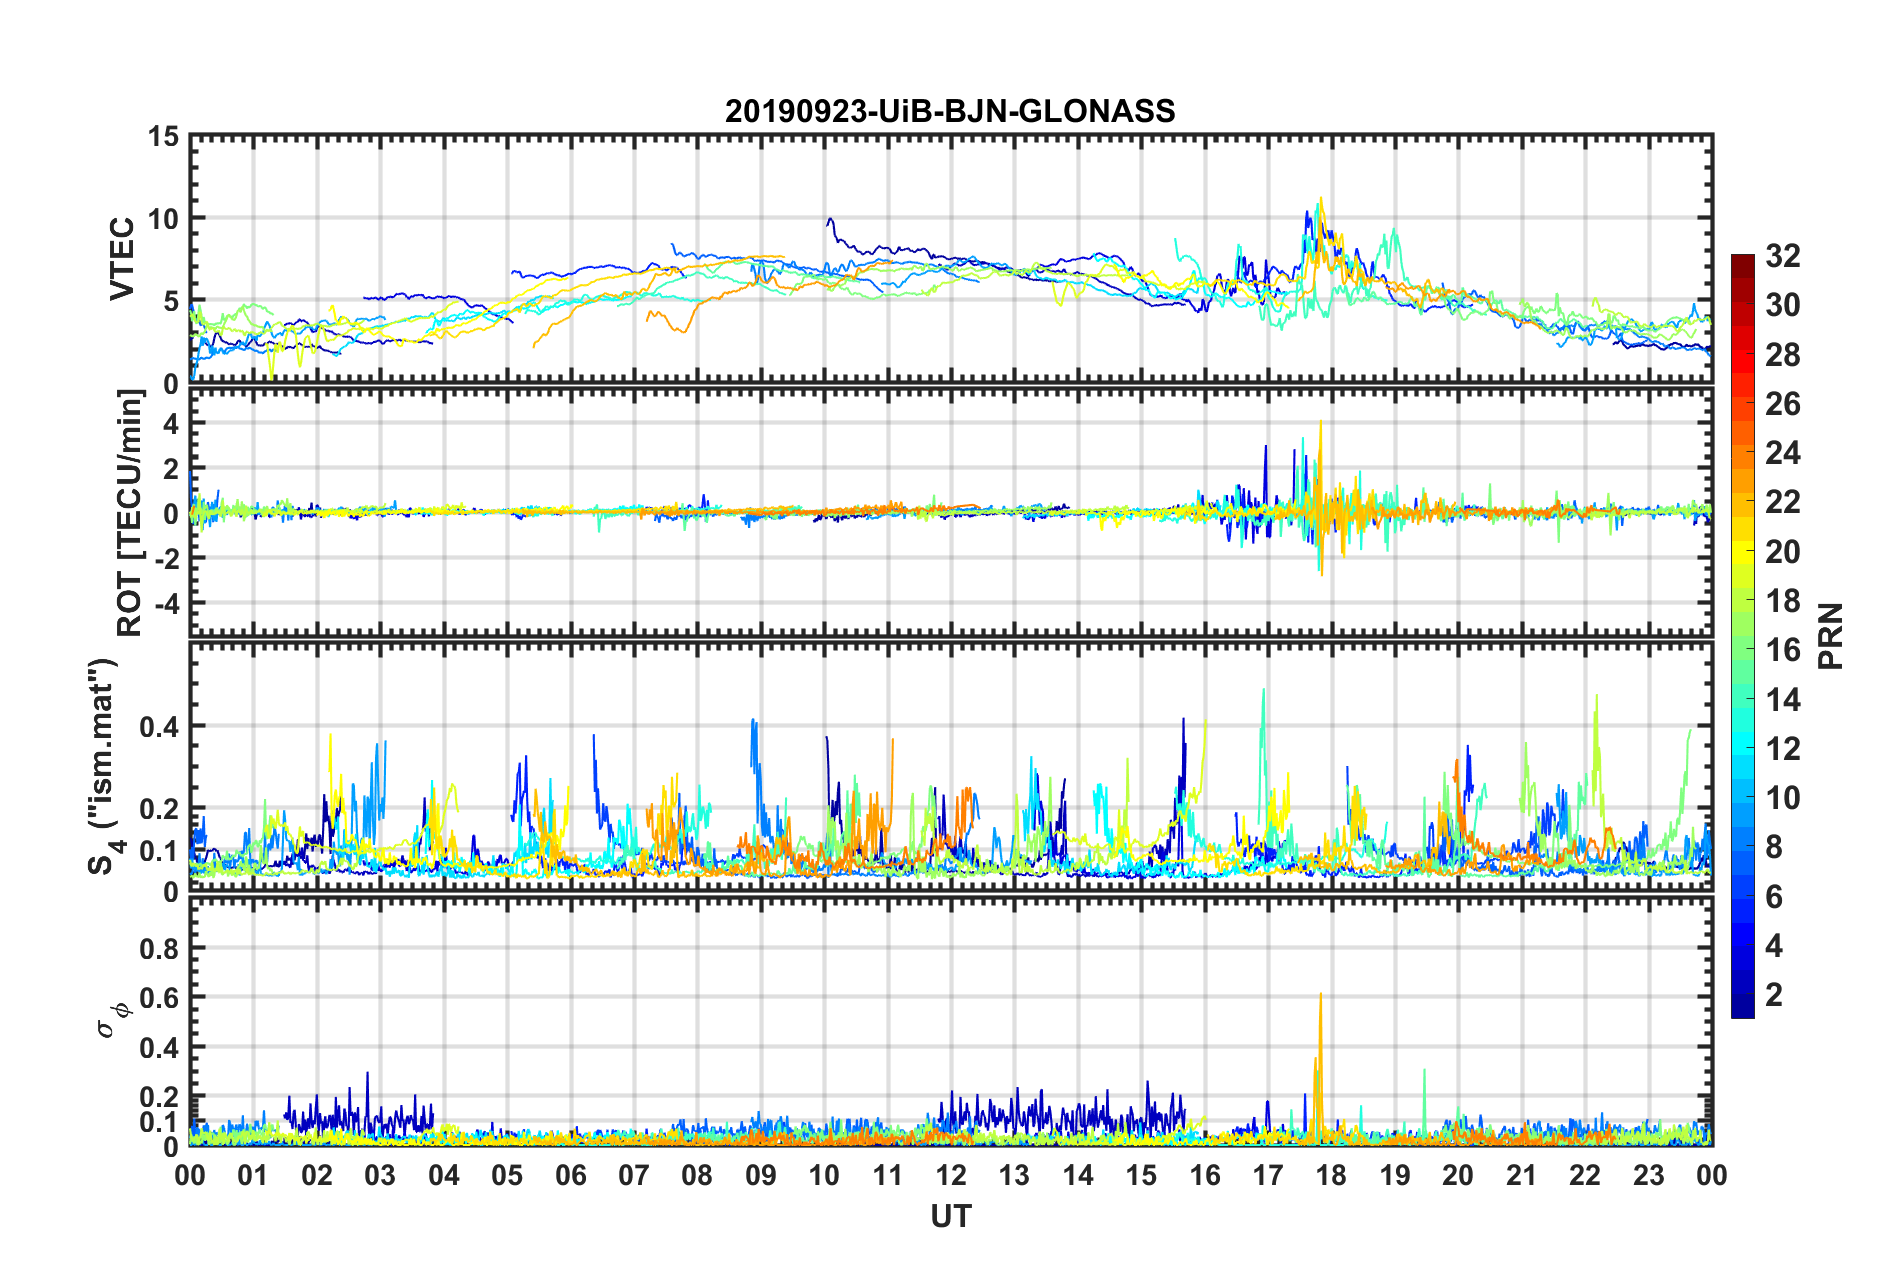Click the sigma-phi y-axis label
The width and height of the screenshot is (1902, 1272).
tap(114, 1020)
